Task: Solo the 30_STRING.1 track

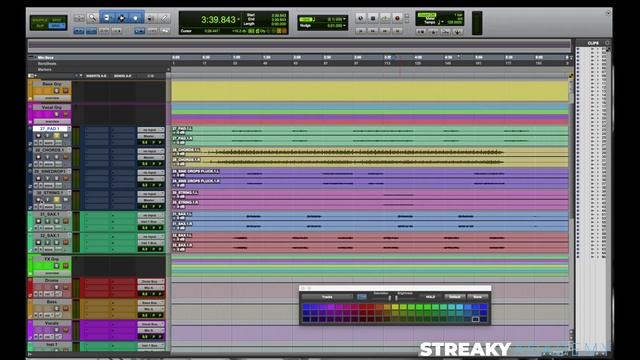Action: click(x=56, y=200)
